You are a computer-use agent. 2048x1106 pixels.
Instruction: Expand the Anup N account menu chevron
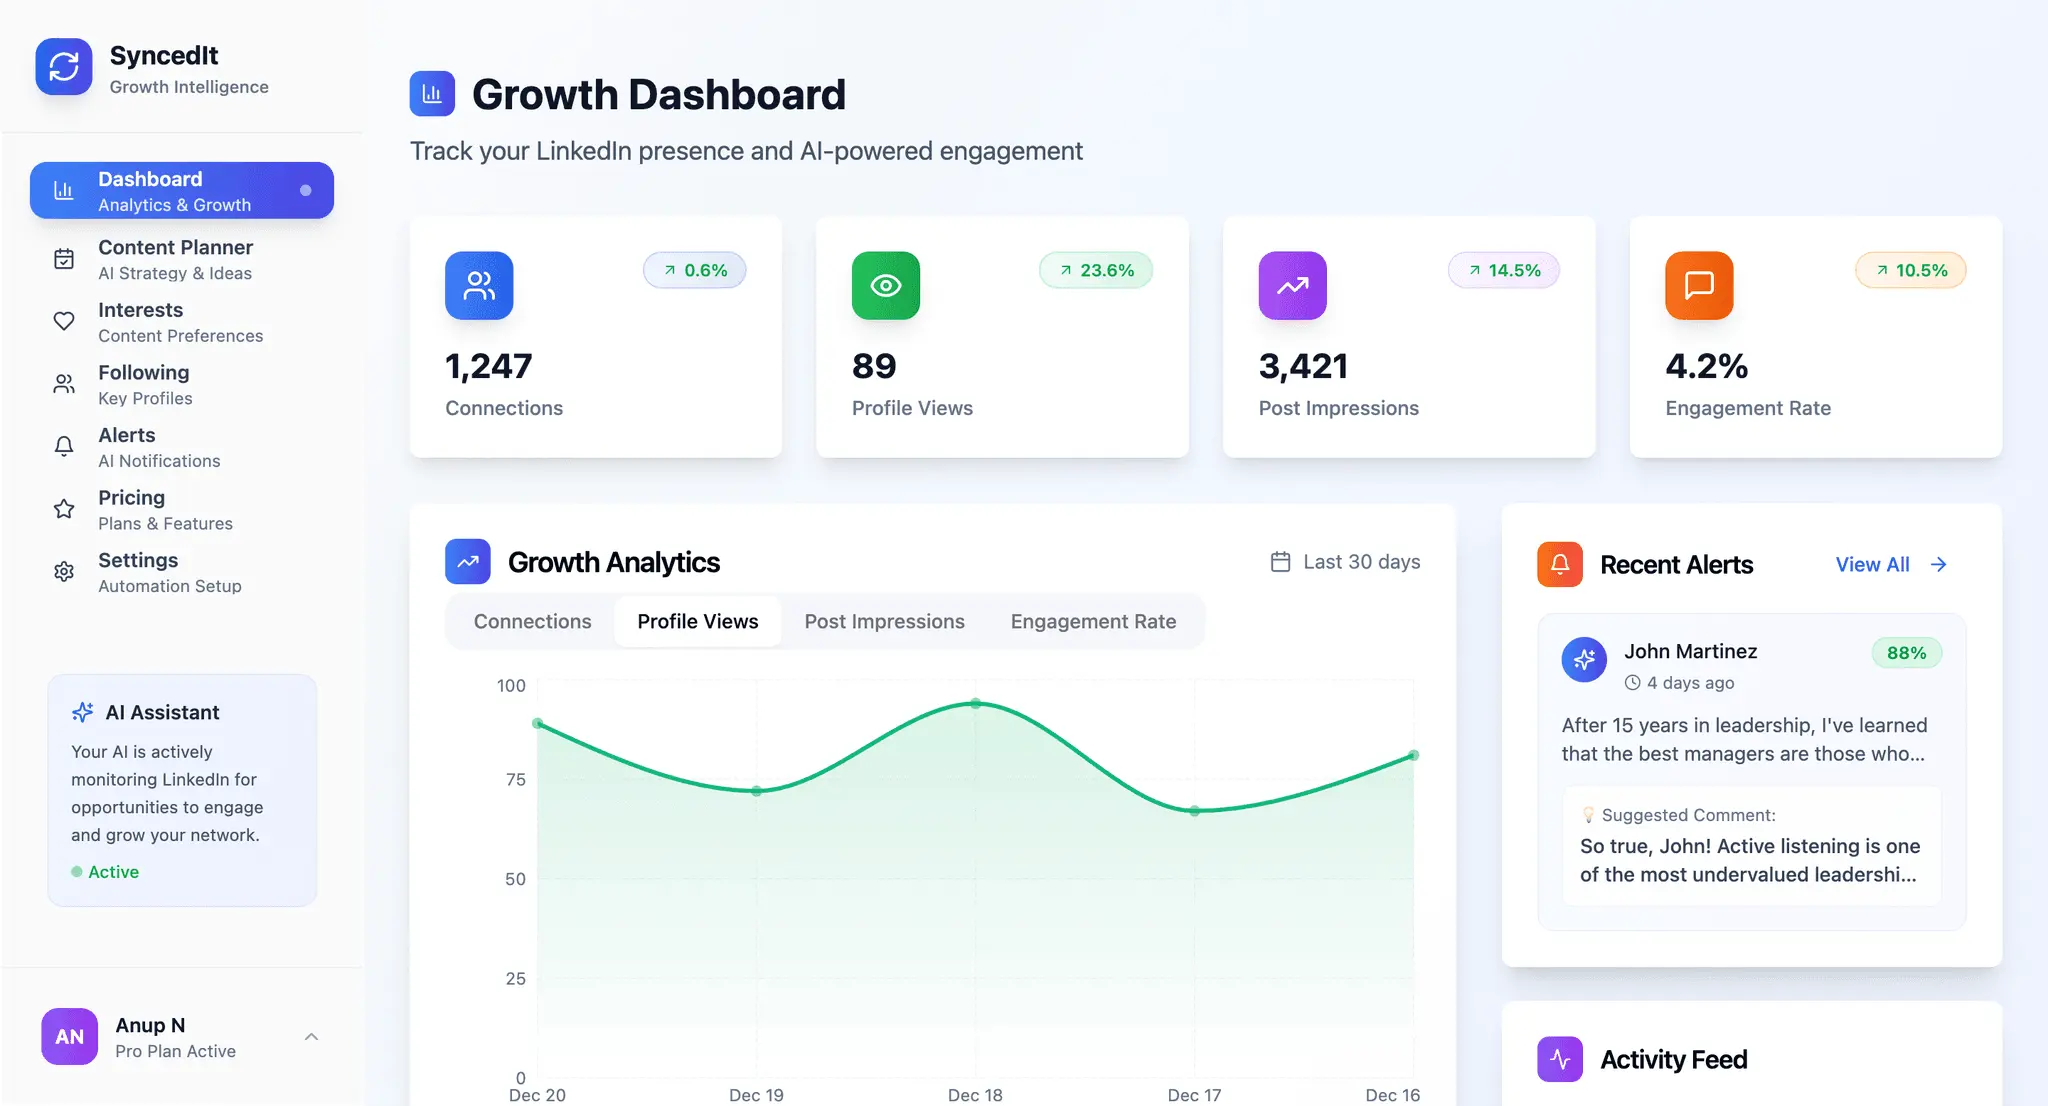click(x=312, y=1037)
